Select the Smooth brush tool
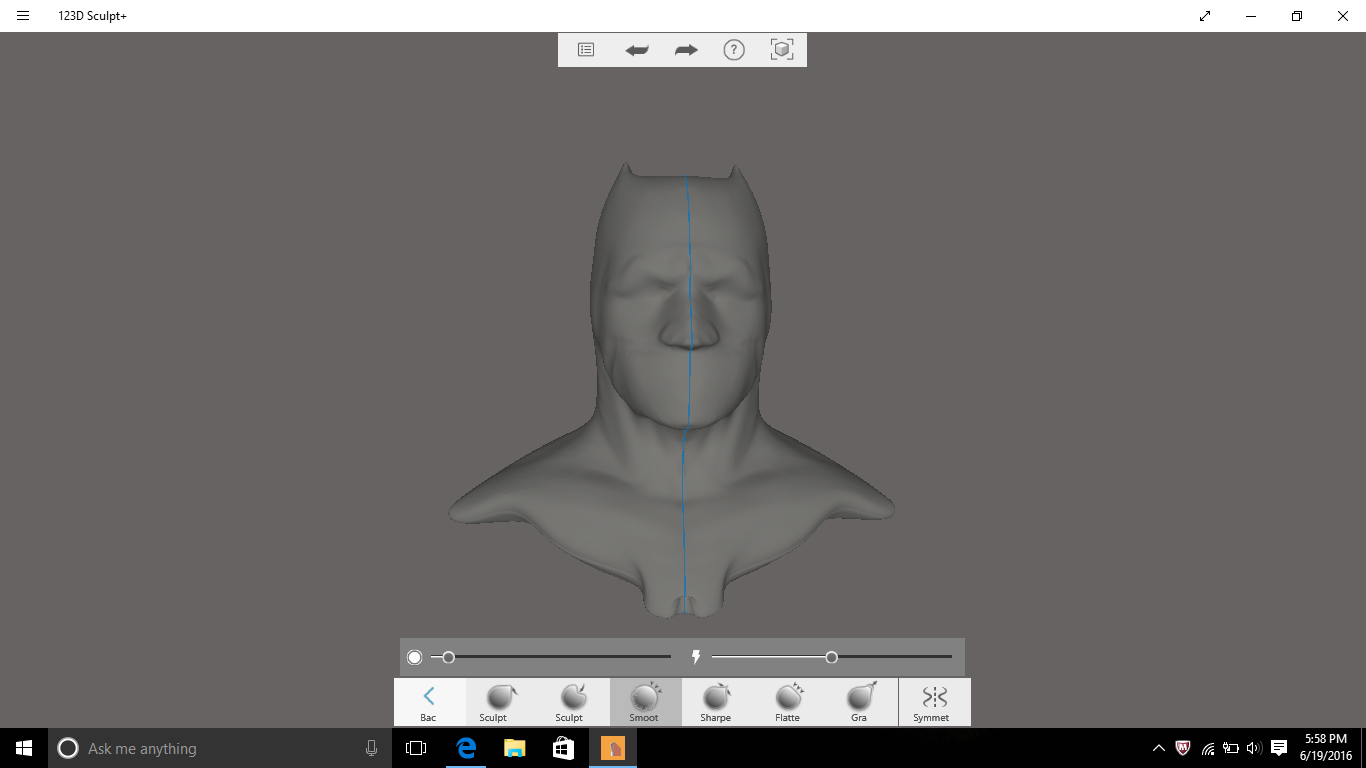This screenshot has width=1366, height=768. tap(645, 702)
